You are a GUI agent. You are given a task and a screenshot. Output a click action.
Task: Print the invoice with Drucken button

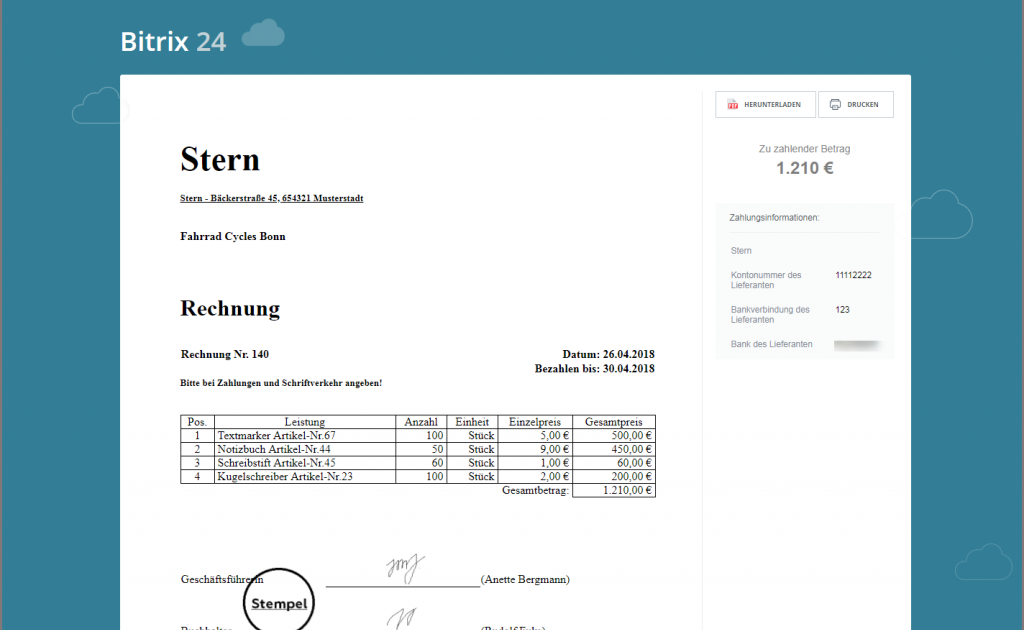point(856,104)
